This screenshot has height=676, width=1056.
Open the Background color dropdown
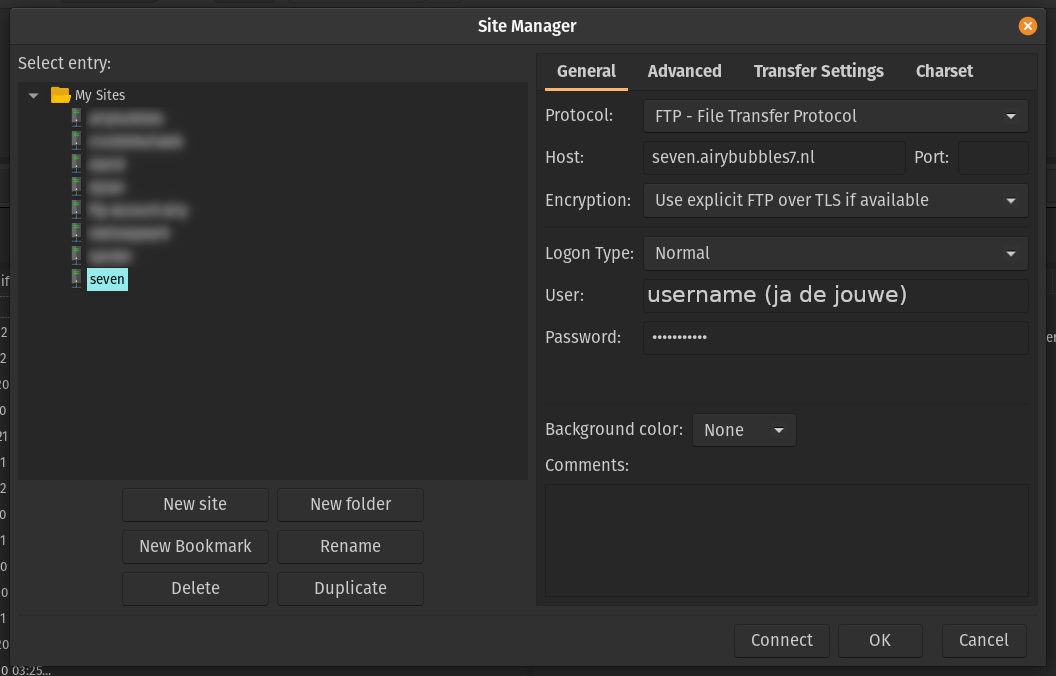(744, 430)
